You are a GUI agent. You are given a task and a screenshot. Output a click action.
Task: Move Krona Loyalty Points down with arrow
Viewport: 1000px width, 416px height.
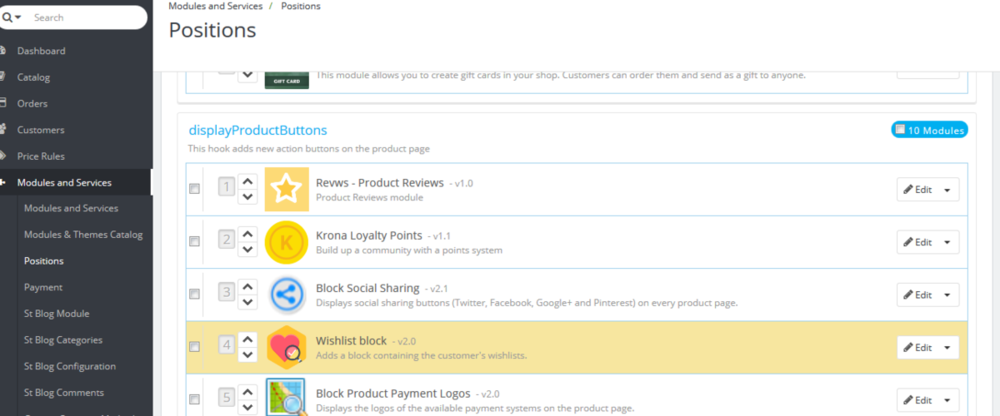249,249
